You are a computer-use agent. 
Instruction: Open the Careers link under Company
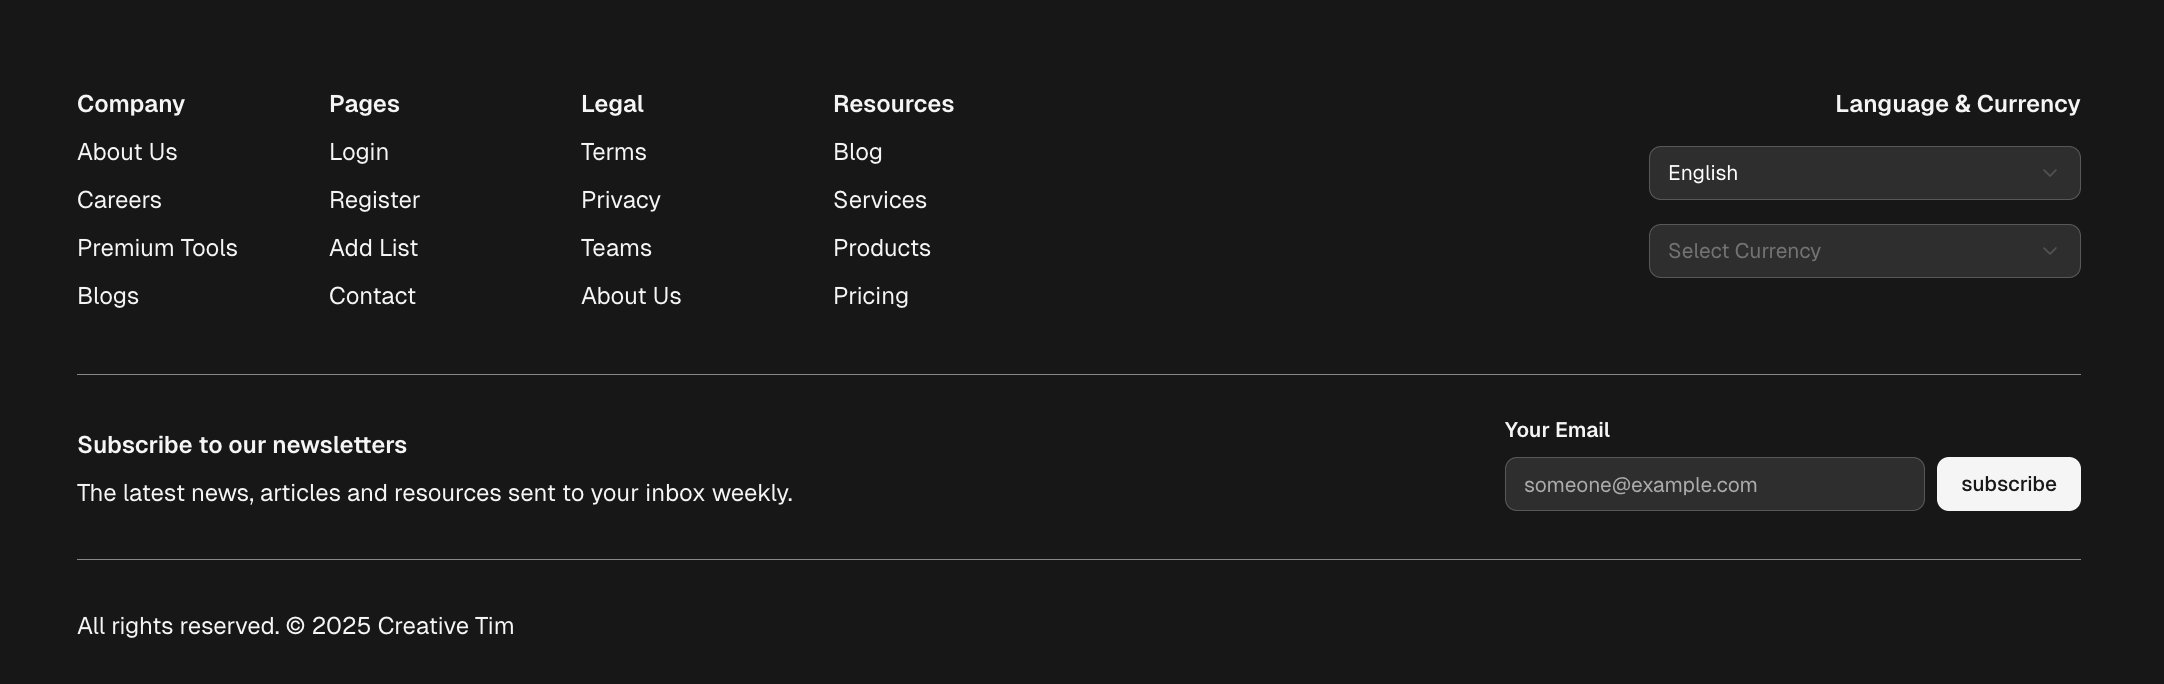119,200
